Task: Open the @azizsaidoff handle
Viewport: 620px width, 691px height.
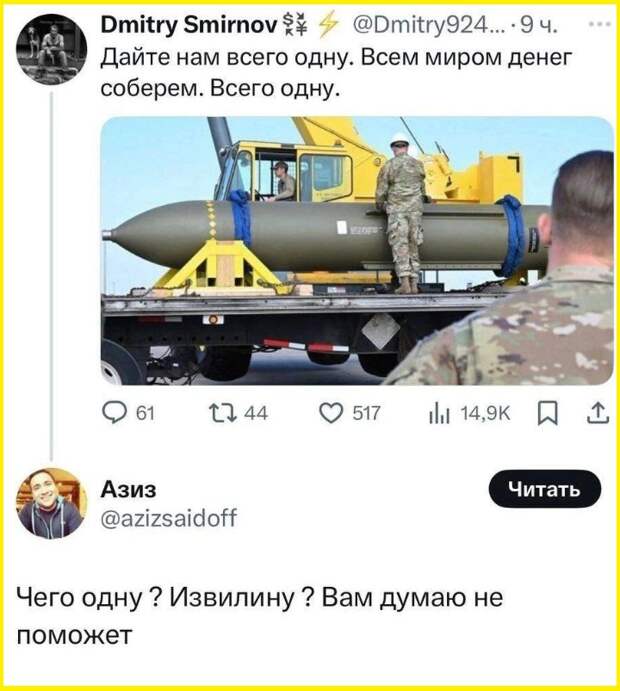Action: 169,518
